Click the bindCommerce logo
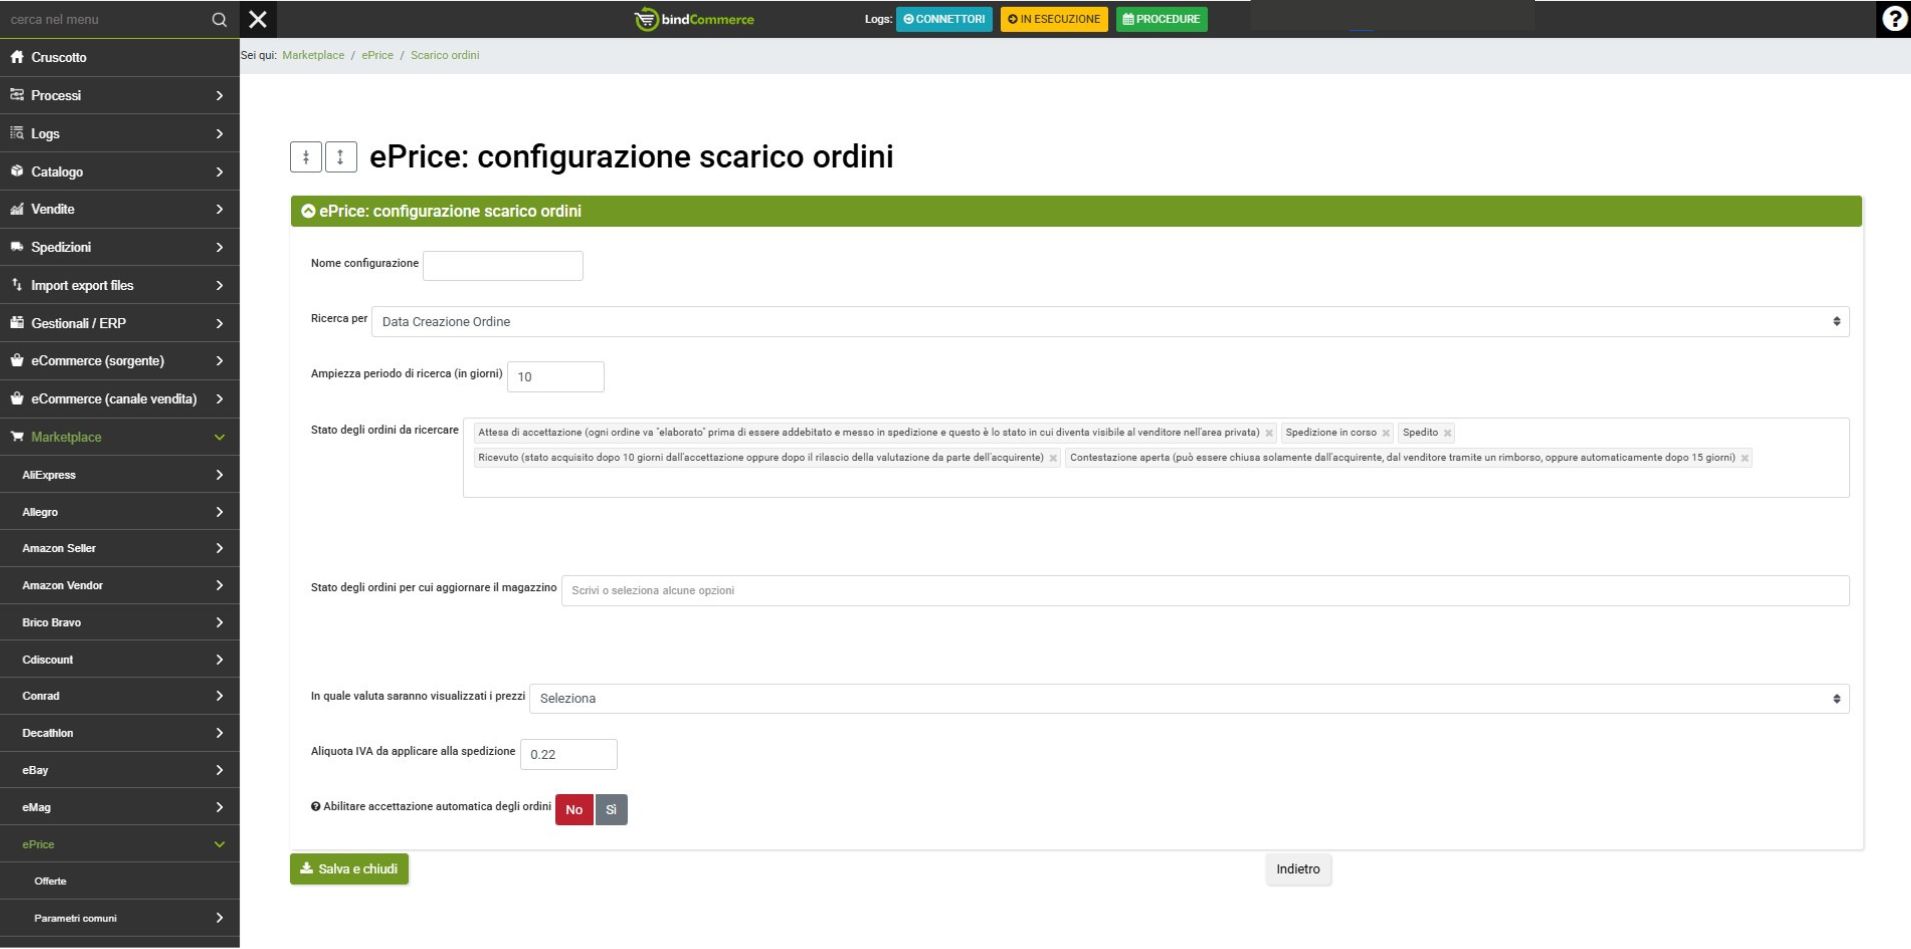This screenshot has width=1911, height=949. pos(695,19)
